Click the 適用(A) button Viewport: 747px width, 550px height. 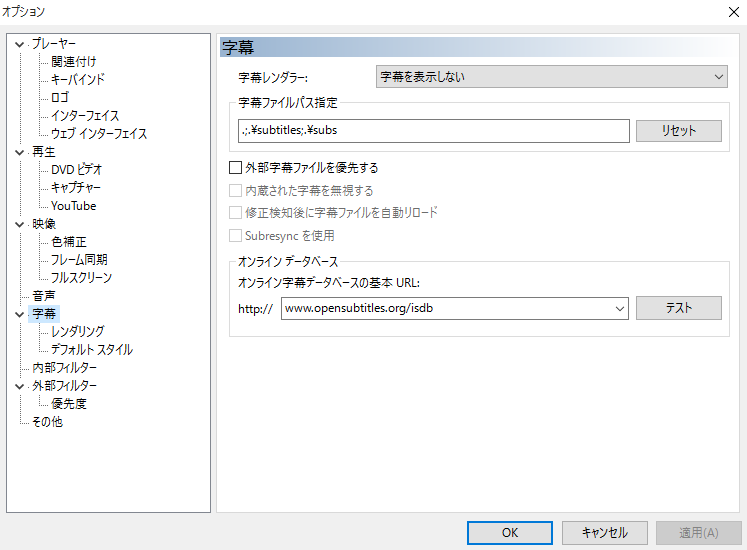click(x=698, y=533)
